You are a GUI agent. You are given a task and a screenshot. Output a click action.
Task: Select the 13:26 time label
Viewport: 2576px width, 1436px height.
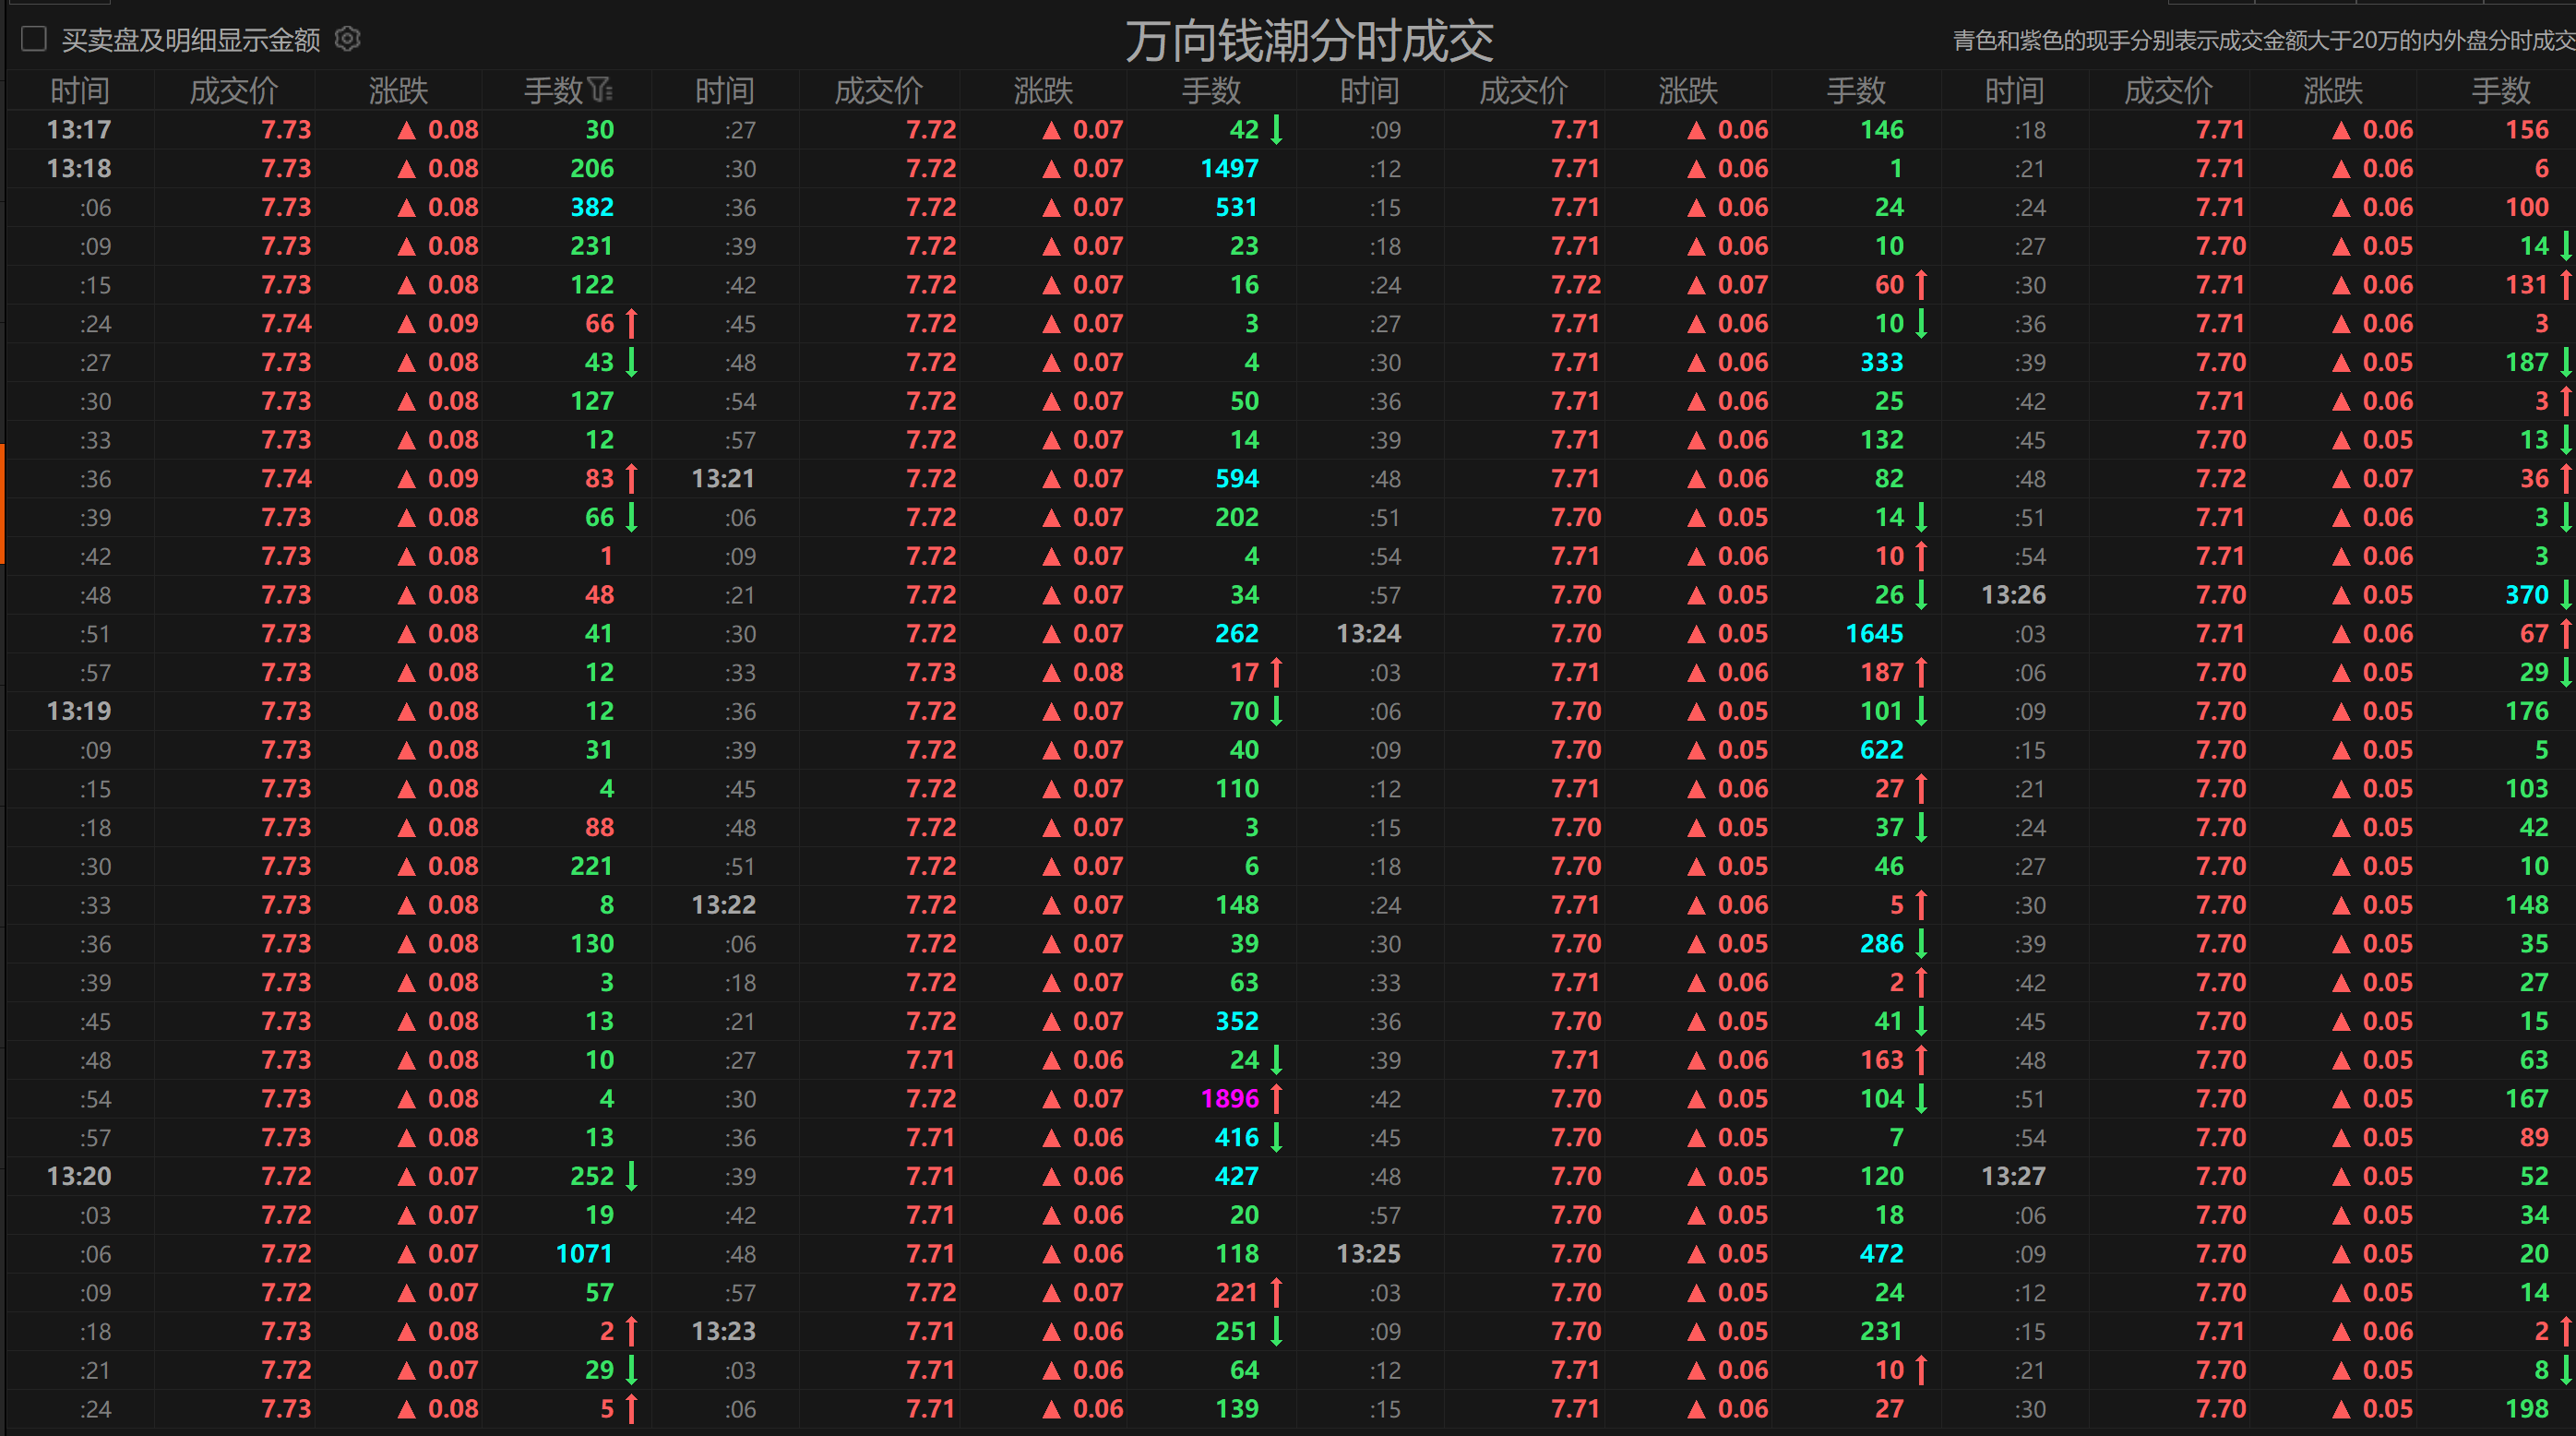2013,595
